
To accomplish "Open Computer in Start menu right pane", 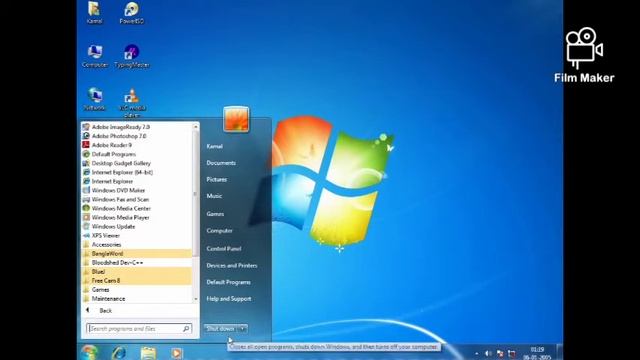I will pyautogui.click(x=219, y=231).
